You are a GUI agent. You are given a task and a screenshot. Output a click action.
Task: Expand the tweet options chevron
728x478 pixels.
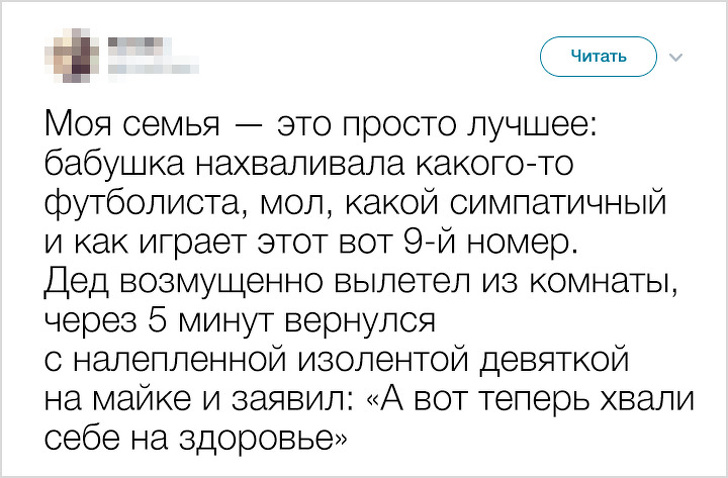(x=673, y=58)
